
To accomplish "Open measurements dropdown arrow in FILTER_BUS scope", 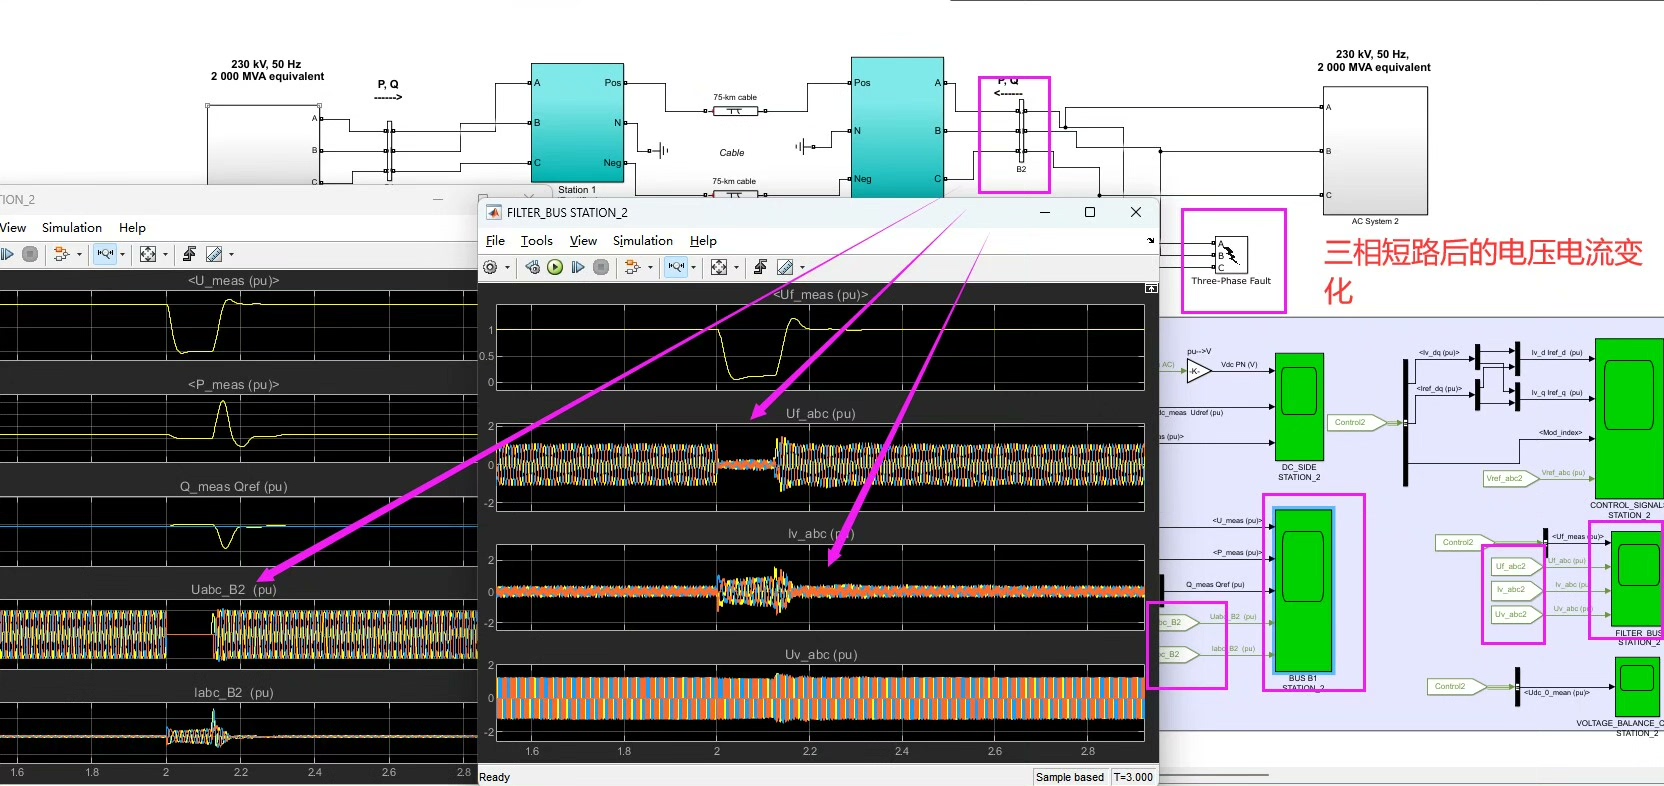I will (802, 267).
